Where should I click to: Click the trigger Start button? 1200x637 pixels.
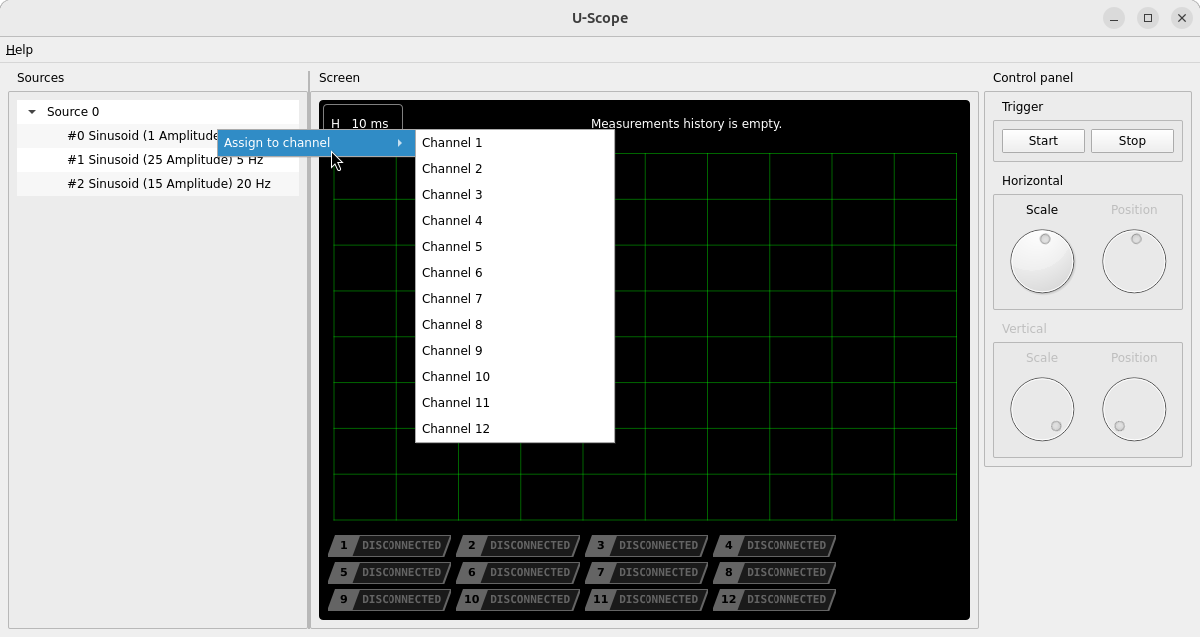tap(1043, 141)
